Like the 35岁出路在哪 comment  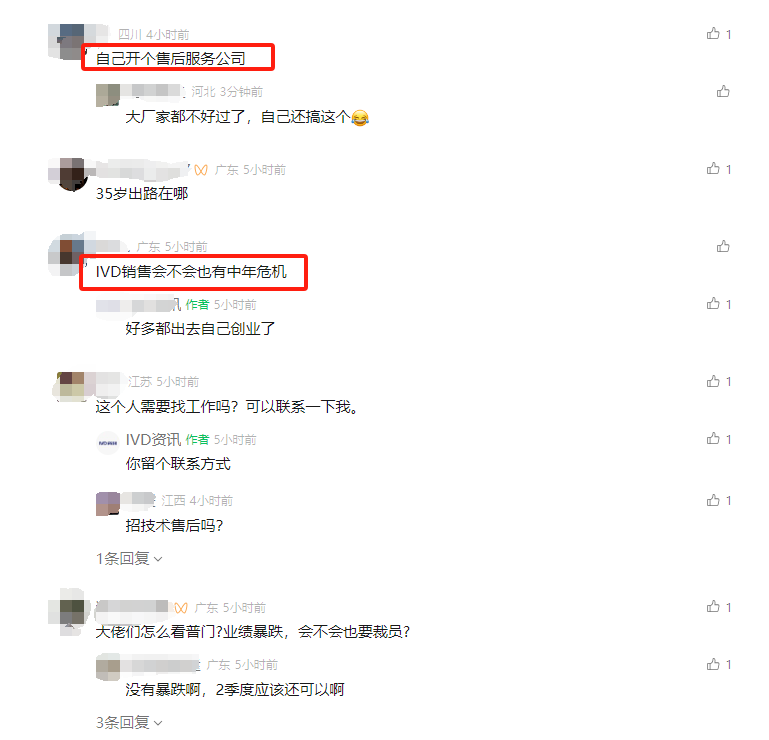(713, 169)
